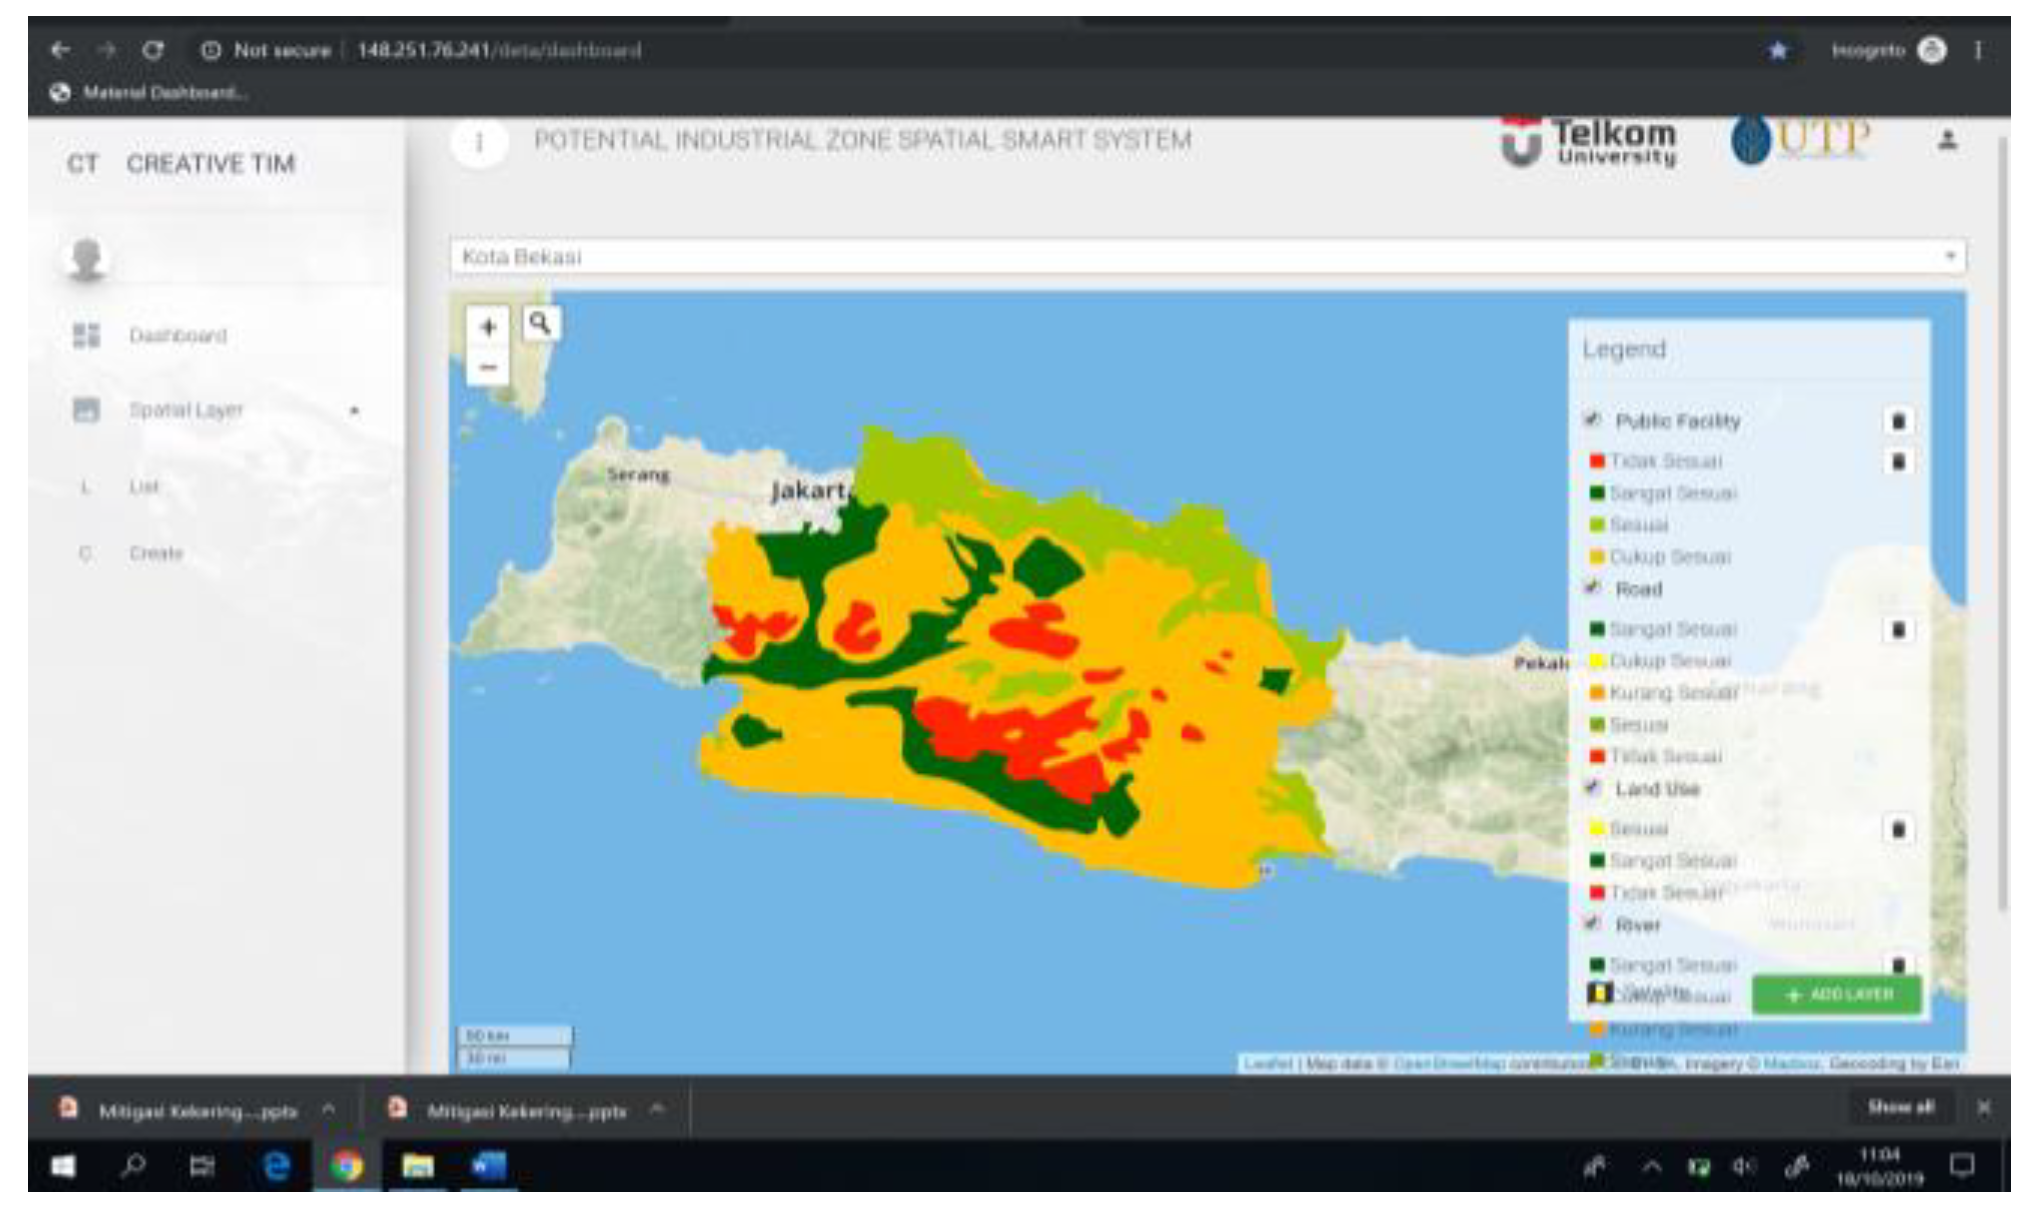Delete the Public Facility layer via trash icon
2030x1215 pixels.
1898,421
